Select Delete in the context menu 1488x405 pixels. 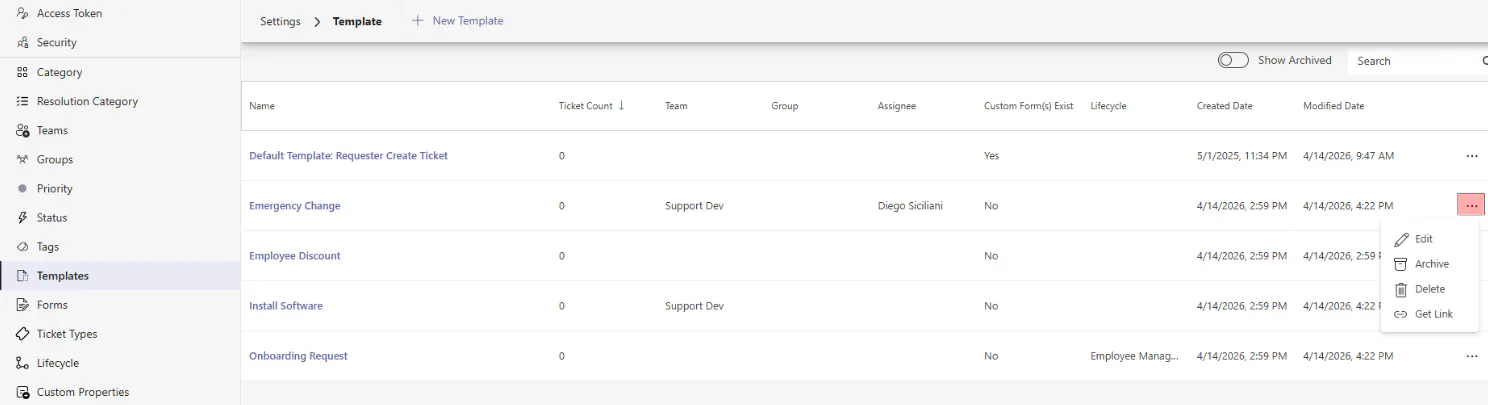click(1429, 289)
